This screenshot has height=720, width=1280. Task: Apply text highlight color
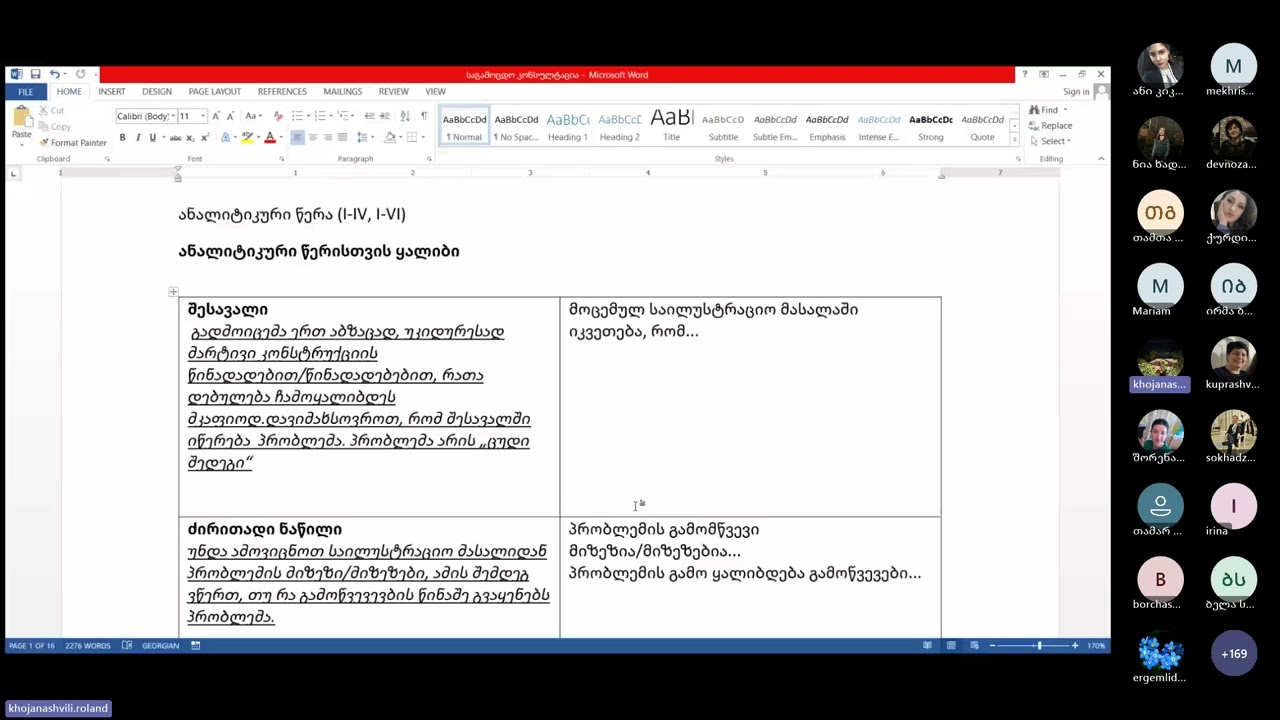click(x=247, y=138)
